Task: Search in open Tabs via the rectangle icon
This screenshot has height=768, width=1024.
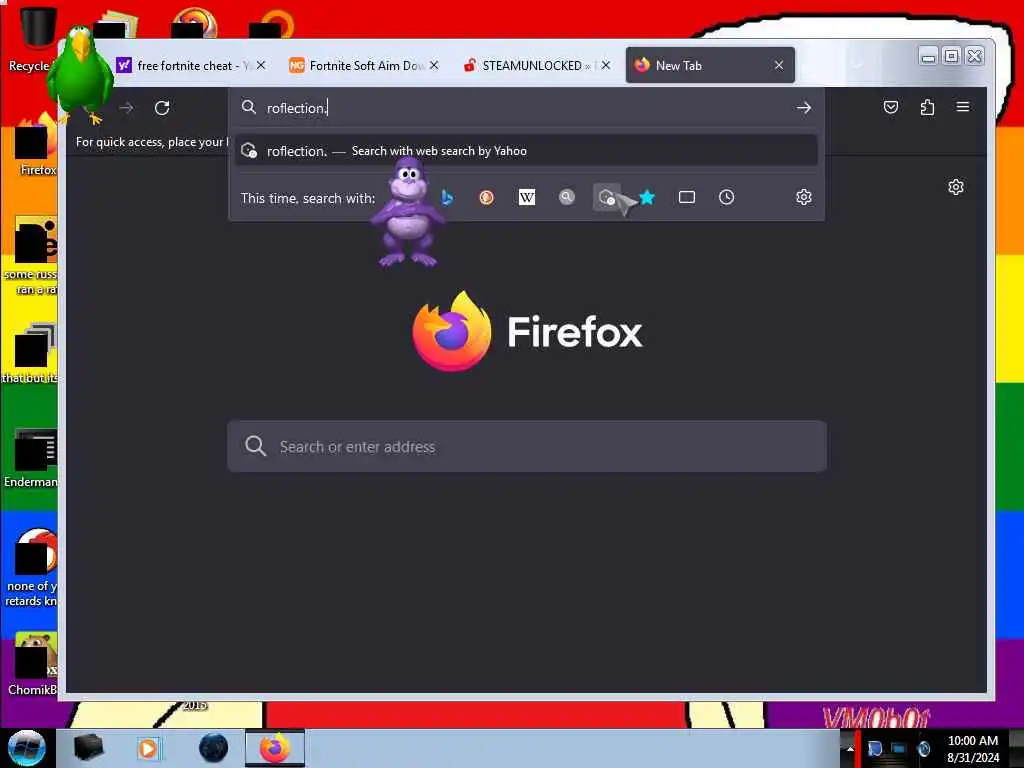Action: click(686, 197)
